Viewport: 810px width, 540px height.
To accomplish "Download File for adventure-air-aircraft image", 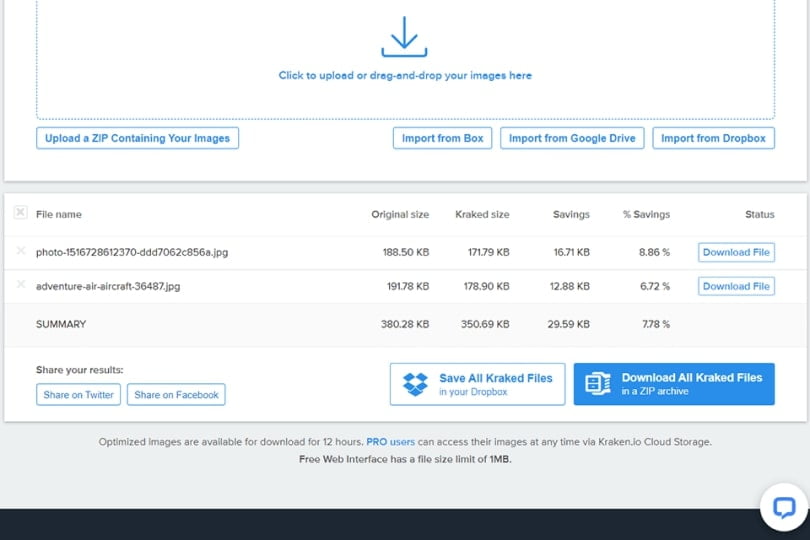I will point(736,286).
